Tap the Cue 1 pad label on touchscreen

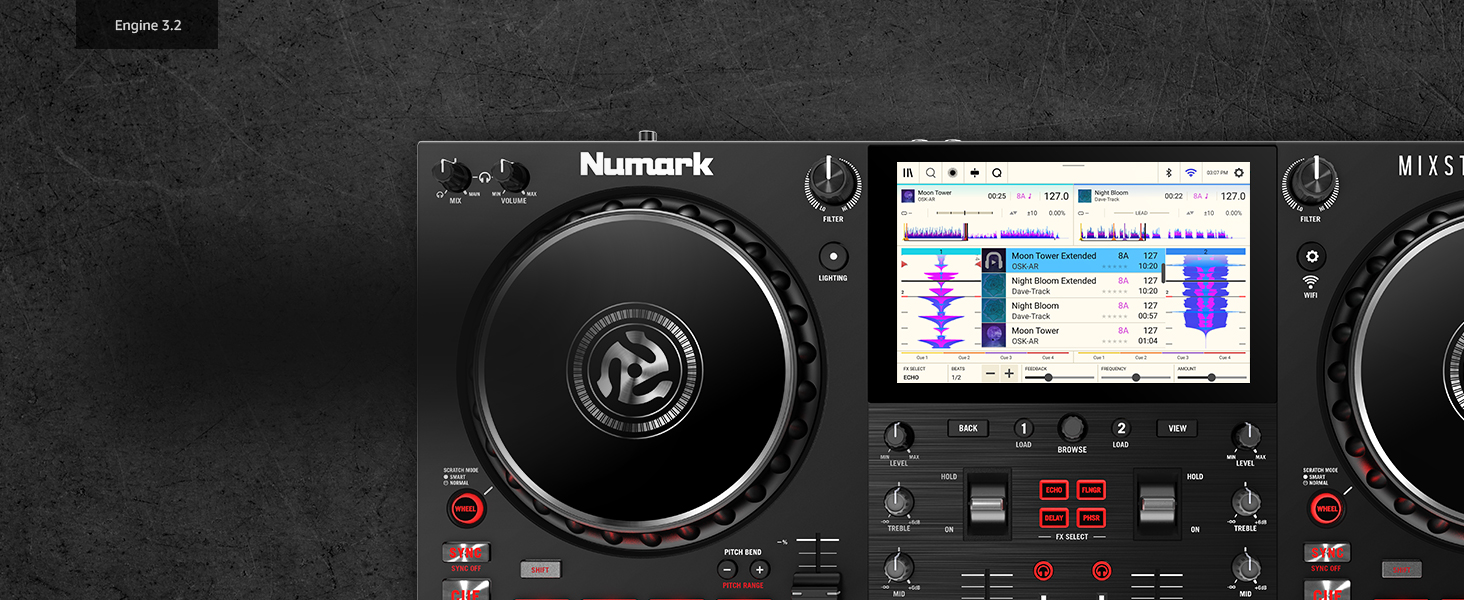tap(922, 357)
